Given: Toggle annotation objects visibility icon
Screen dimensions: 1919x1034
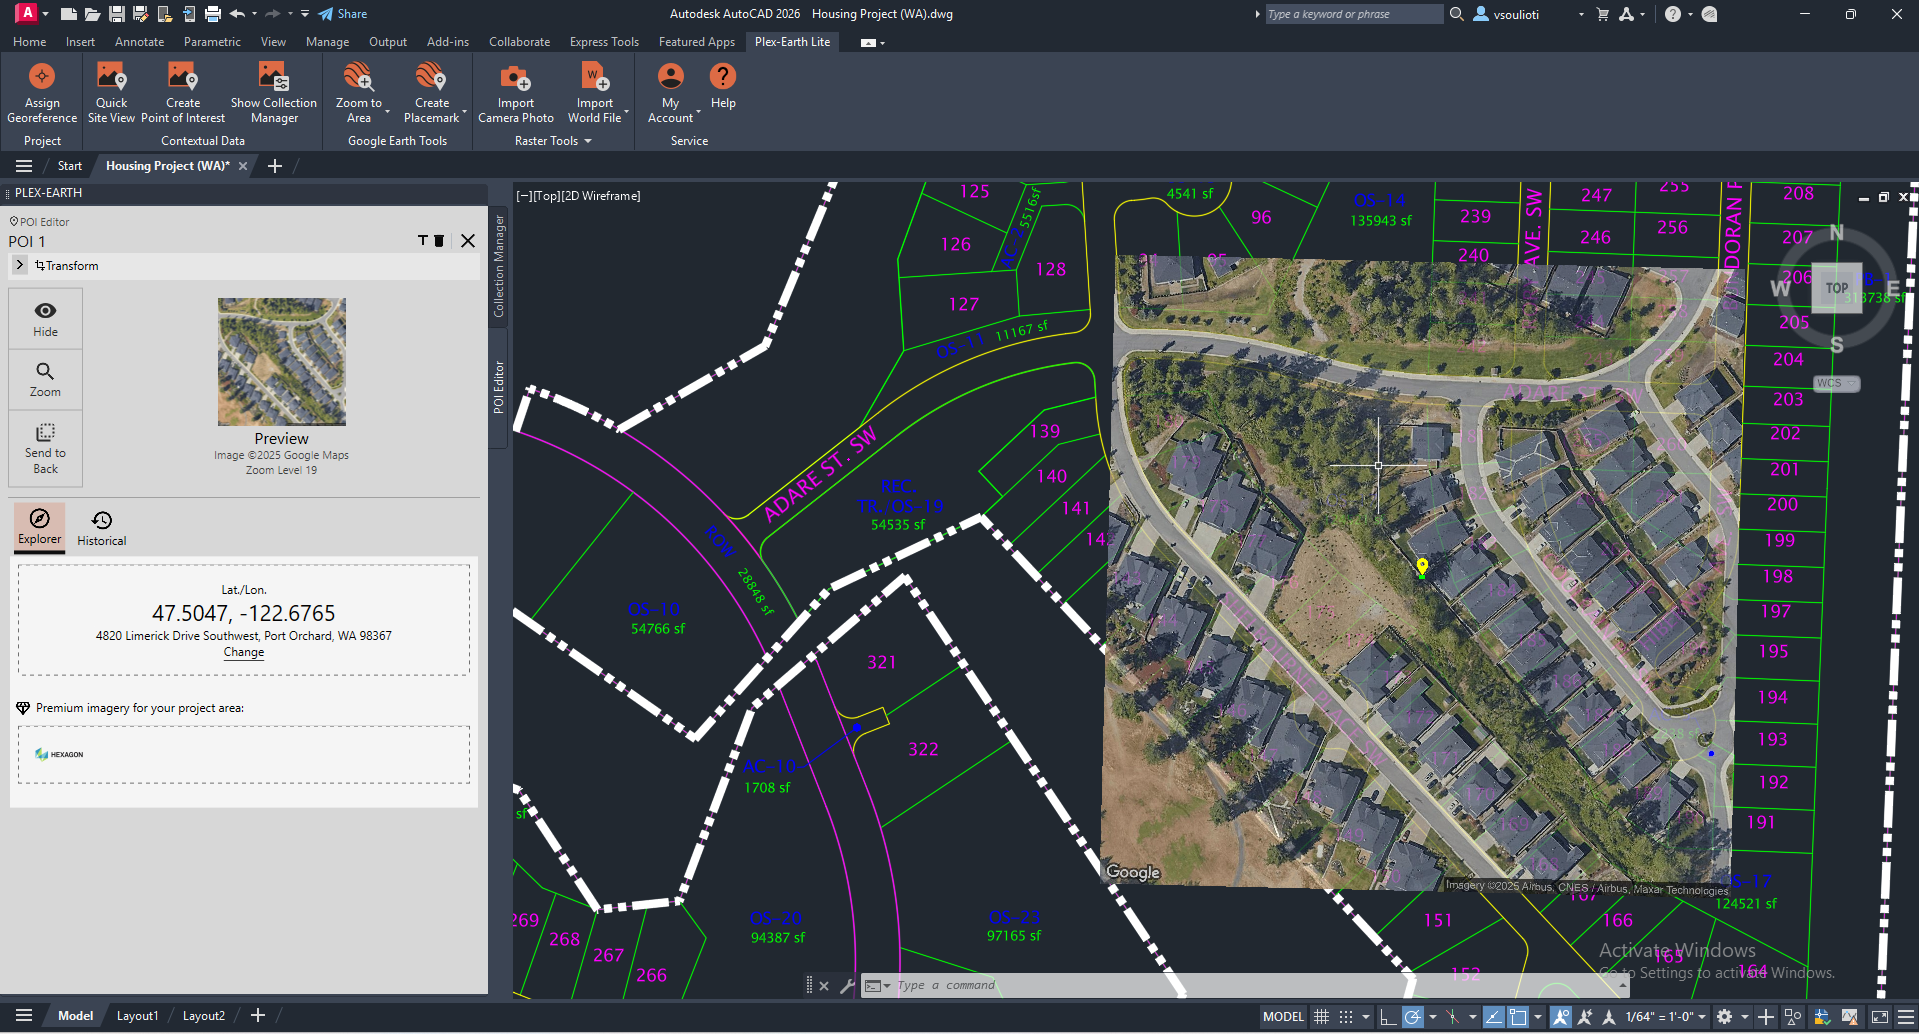Looking at the screenshot, I should pyautogui.click(x=1560, y=1017).
